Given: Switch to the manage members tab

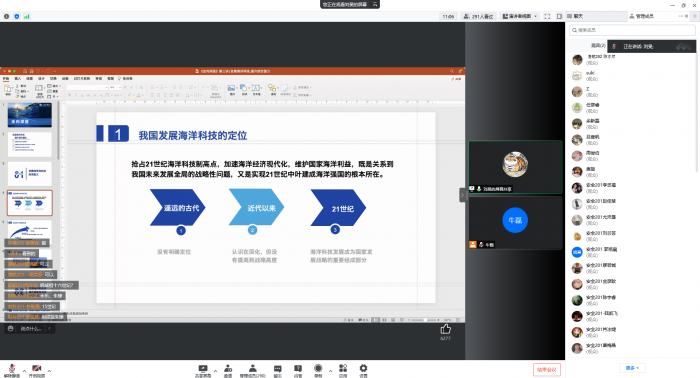Looking at the screenshot, I should point(642,16).
